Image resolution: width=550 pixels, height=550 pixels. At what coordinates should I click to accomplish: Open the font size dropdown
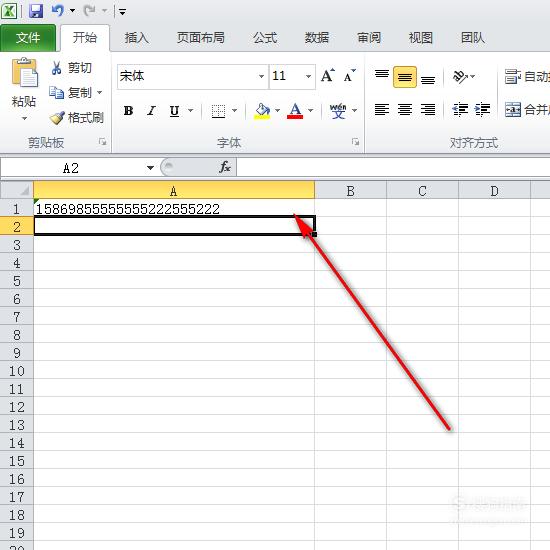[308, 76]
